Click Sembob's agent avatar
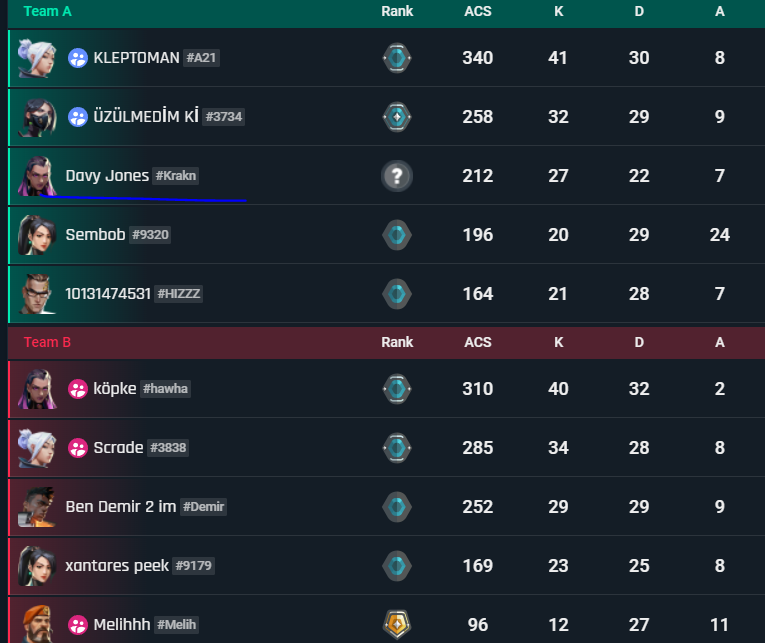Viewport: 765px width, 643px height. coord(37,235)
